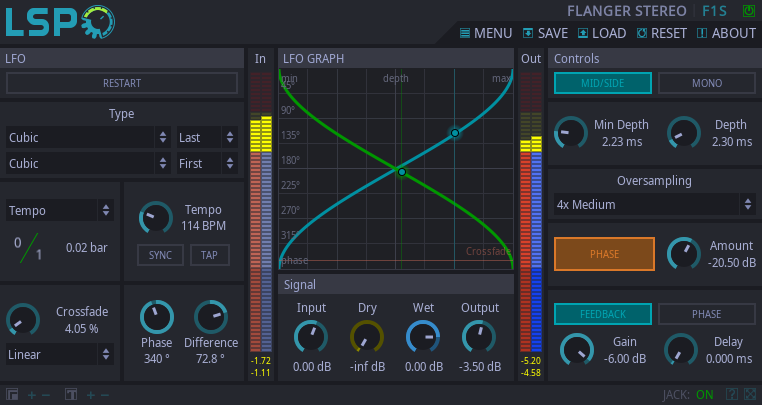Click the plus next to the font icon

[90, 395]
